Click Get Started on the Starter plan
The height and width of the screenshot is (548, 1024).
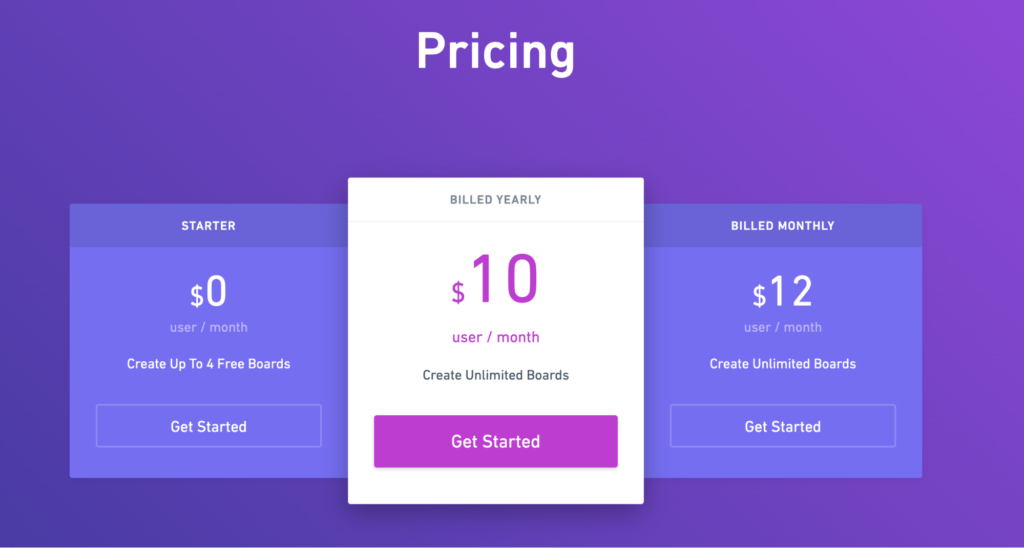click(208, 426)
